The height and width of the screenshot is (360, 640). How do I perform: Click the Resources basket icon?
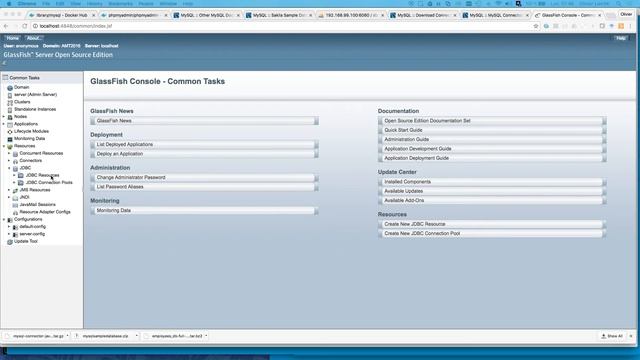[10, 146]
